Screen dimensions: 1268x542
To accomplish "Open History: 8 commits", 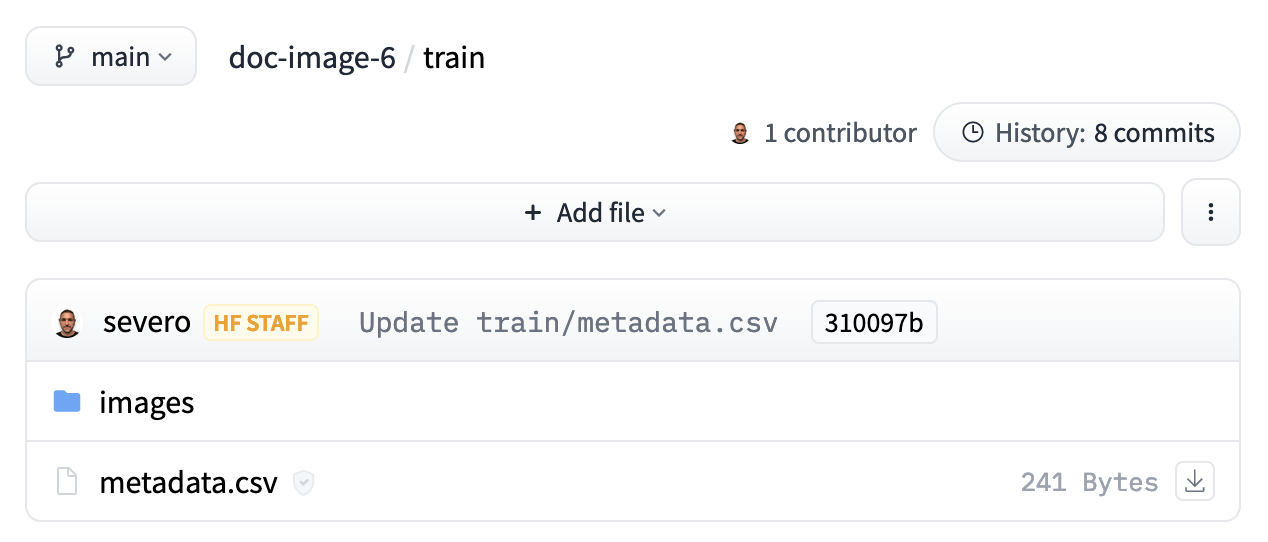I will [1087, 133].
